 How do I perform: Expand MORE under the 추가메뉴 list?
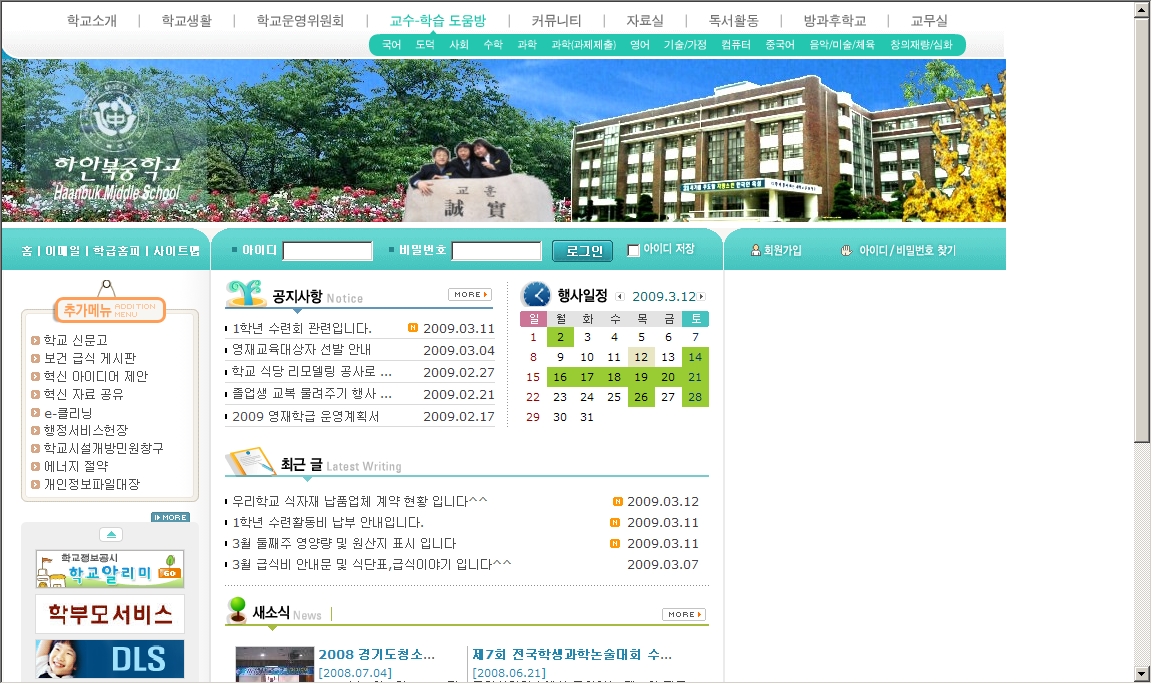click(x=170, y=517)
